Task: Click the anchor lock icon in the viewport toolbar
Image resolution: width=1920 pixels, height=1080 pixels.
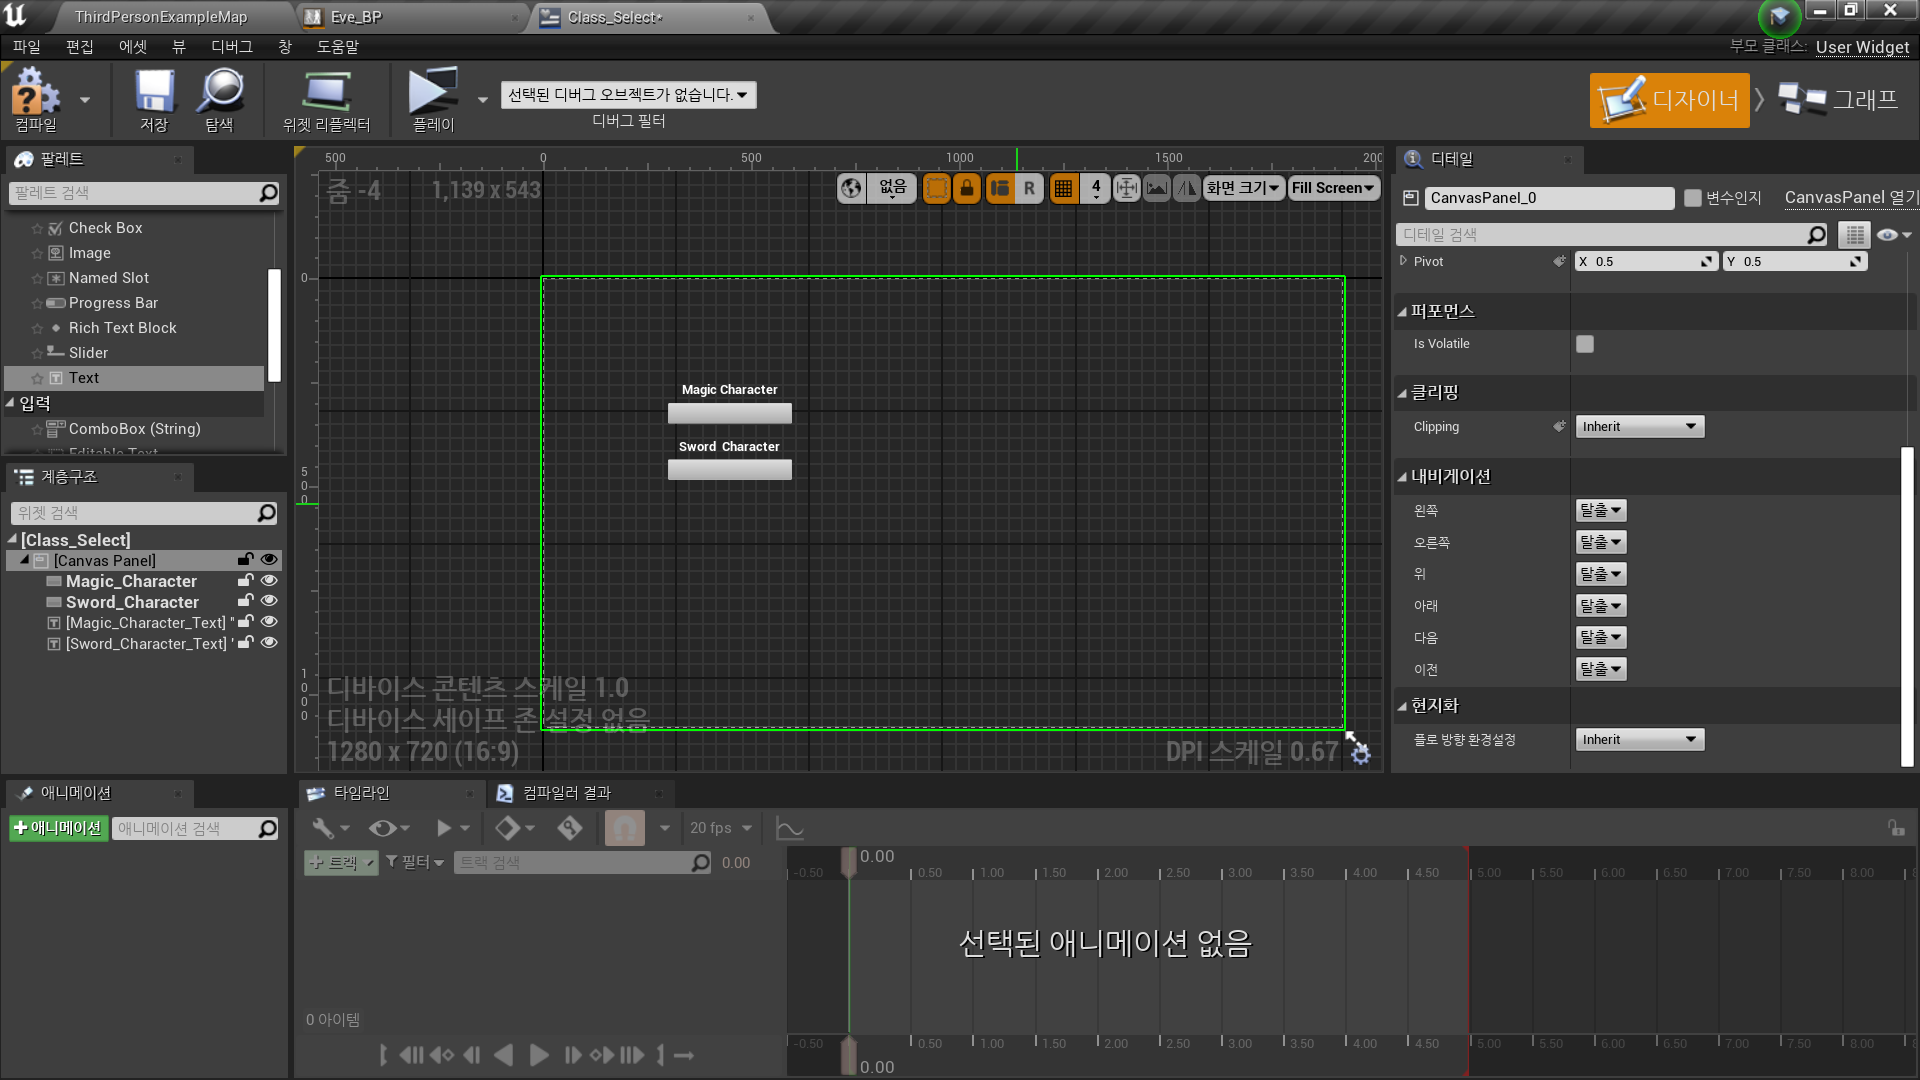Action: 967,188
